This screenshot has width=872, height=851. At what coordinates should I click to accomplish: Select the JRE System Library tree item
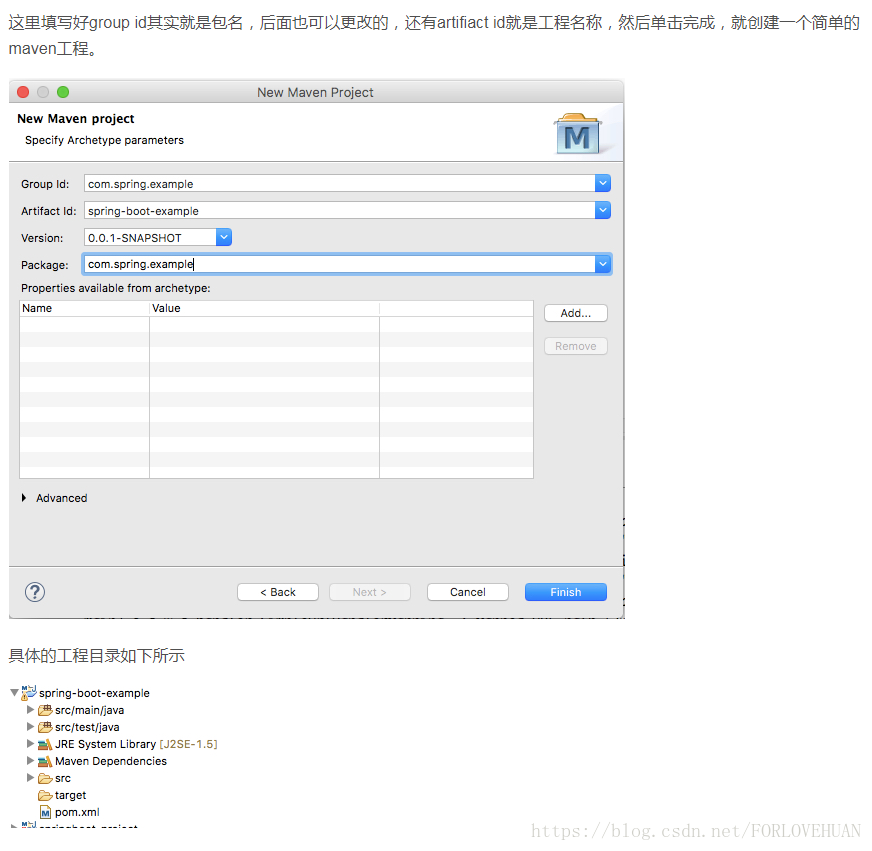point(136,744)
